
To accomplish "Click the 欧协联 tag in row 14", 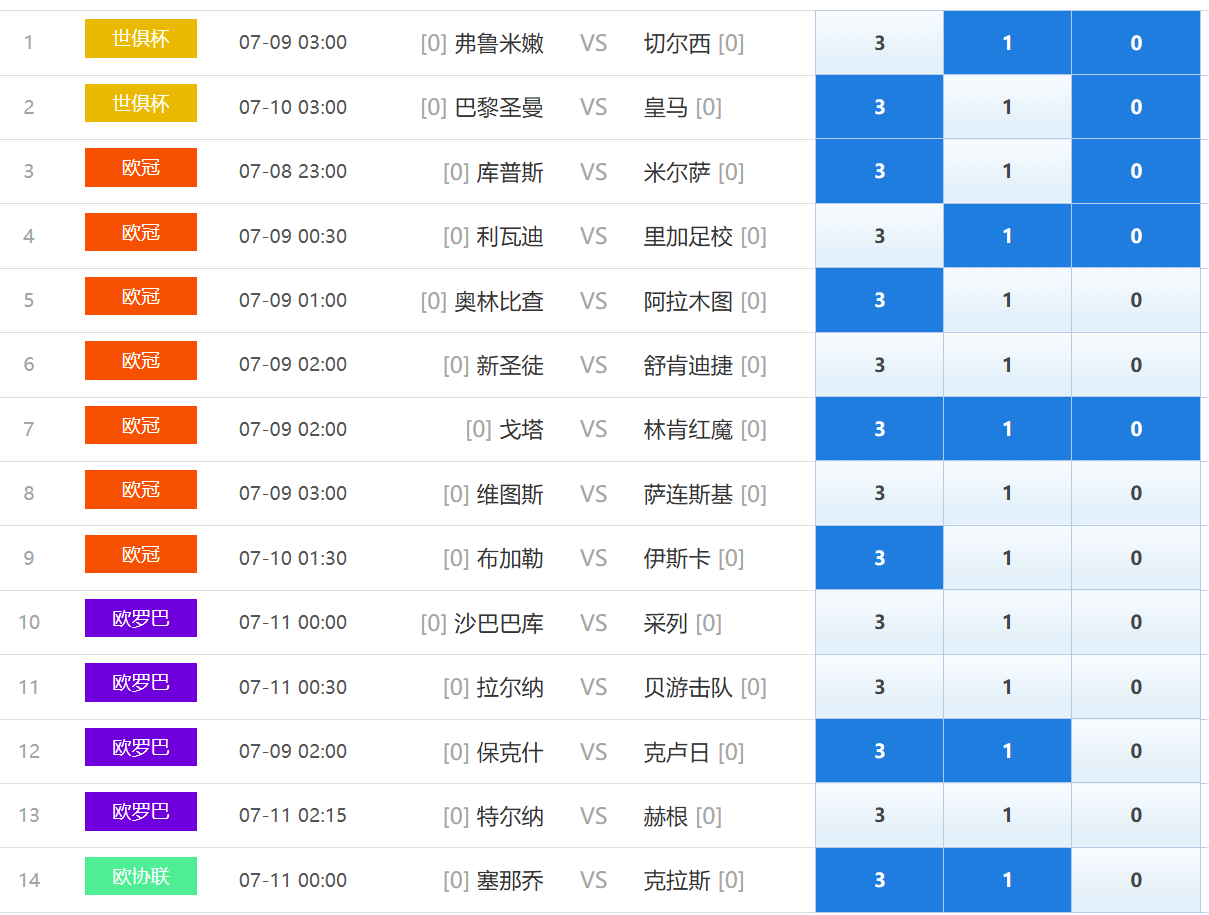I will tap(141, 876).
